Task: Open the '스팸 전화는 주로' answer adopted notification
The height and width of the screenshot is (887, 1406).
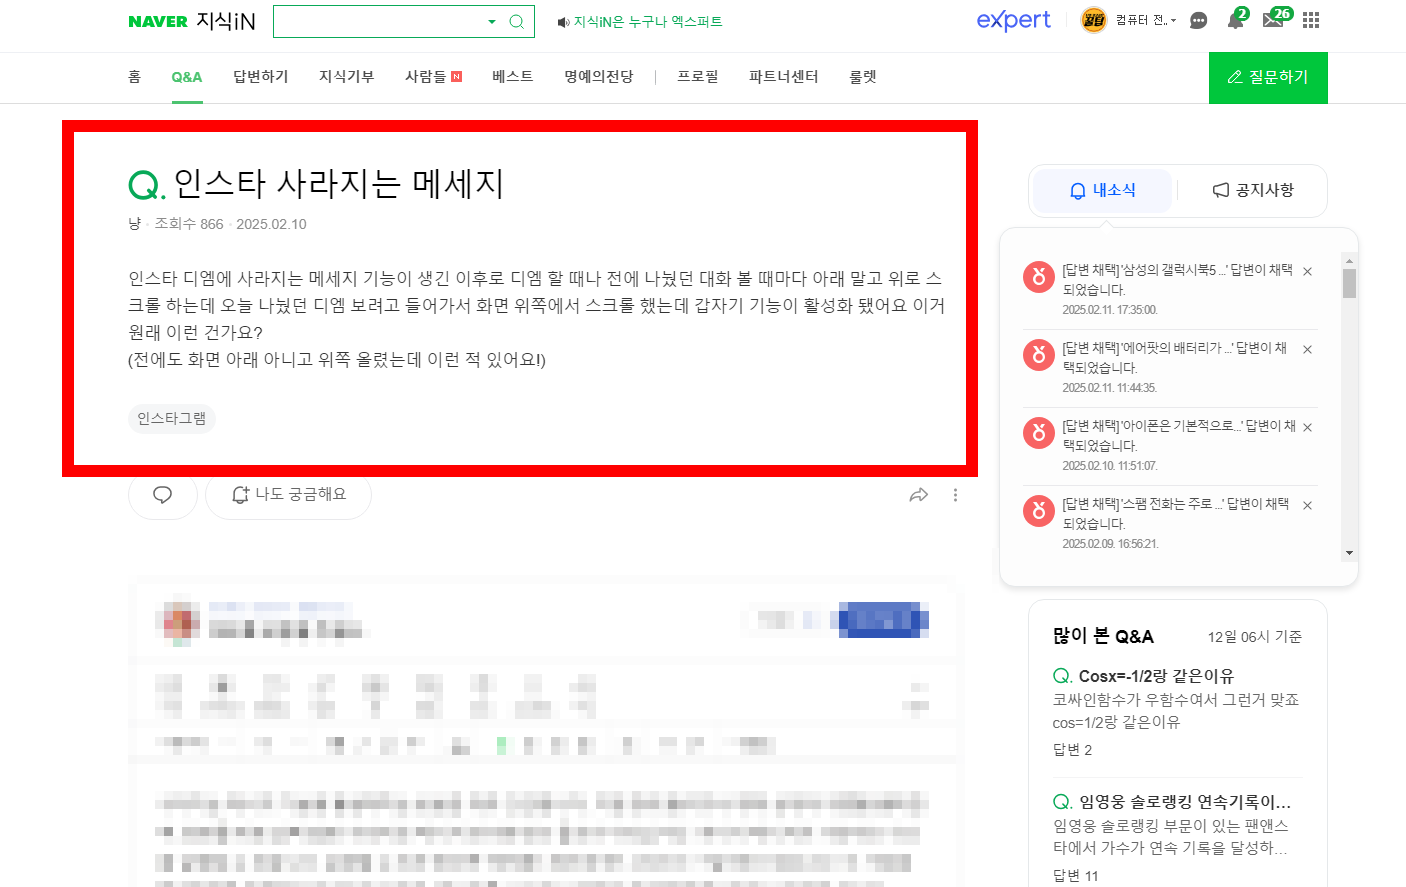Action: 1176,514
